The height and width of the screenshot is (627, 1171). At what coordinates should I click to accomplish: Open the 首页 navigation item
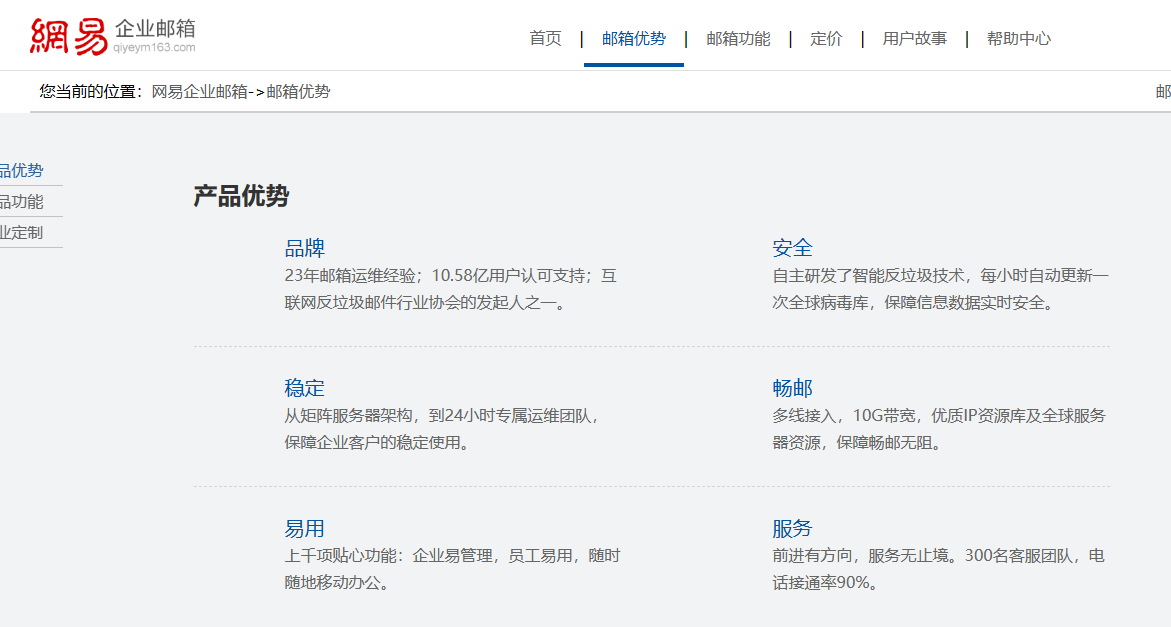(x=545, y=38)
